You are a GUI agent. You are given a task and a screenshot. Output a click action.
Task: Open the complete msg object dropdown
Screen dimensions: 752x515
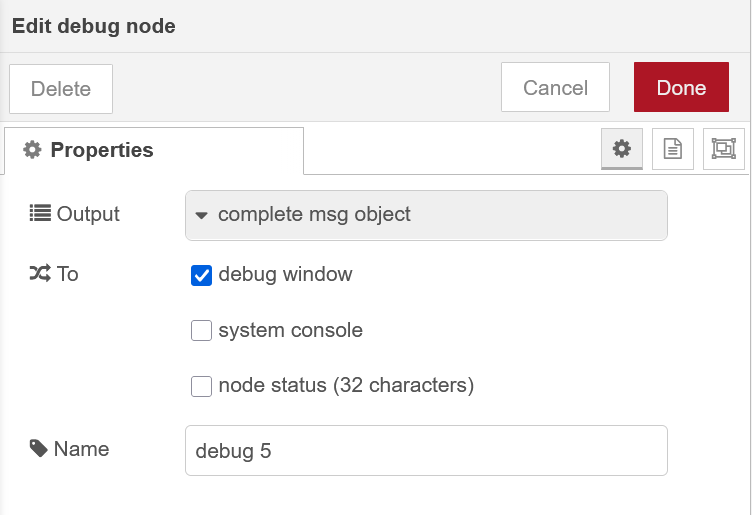pyautogui.click(x=426, y=214)
